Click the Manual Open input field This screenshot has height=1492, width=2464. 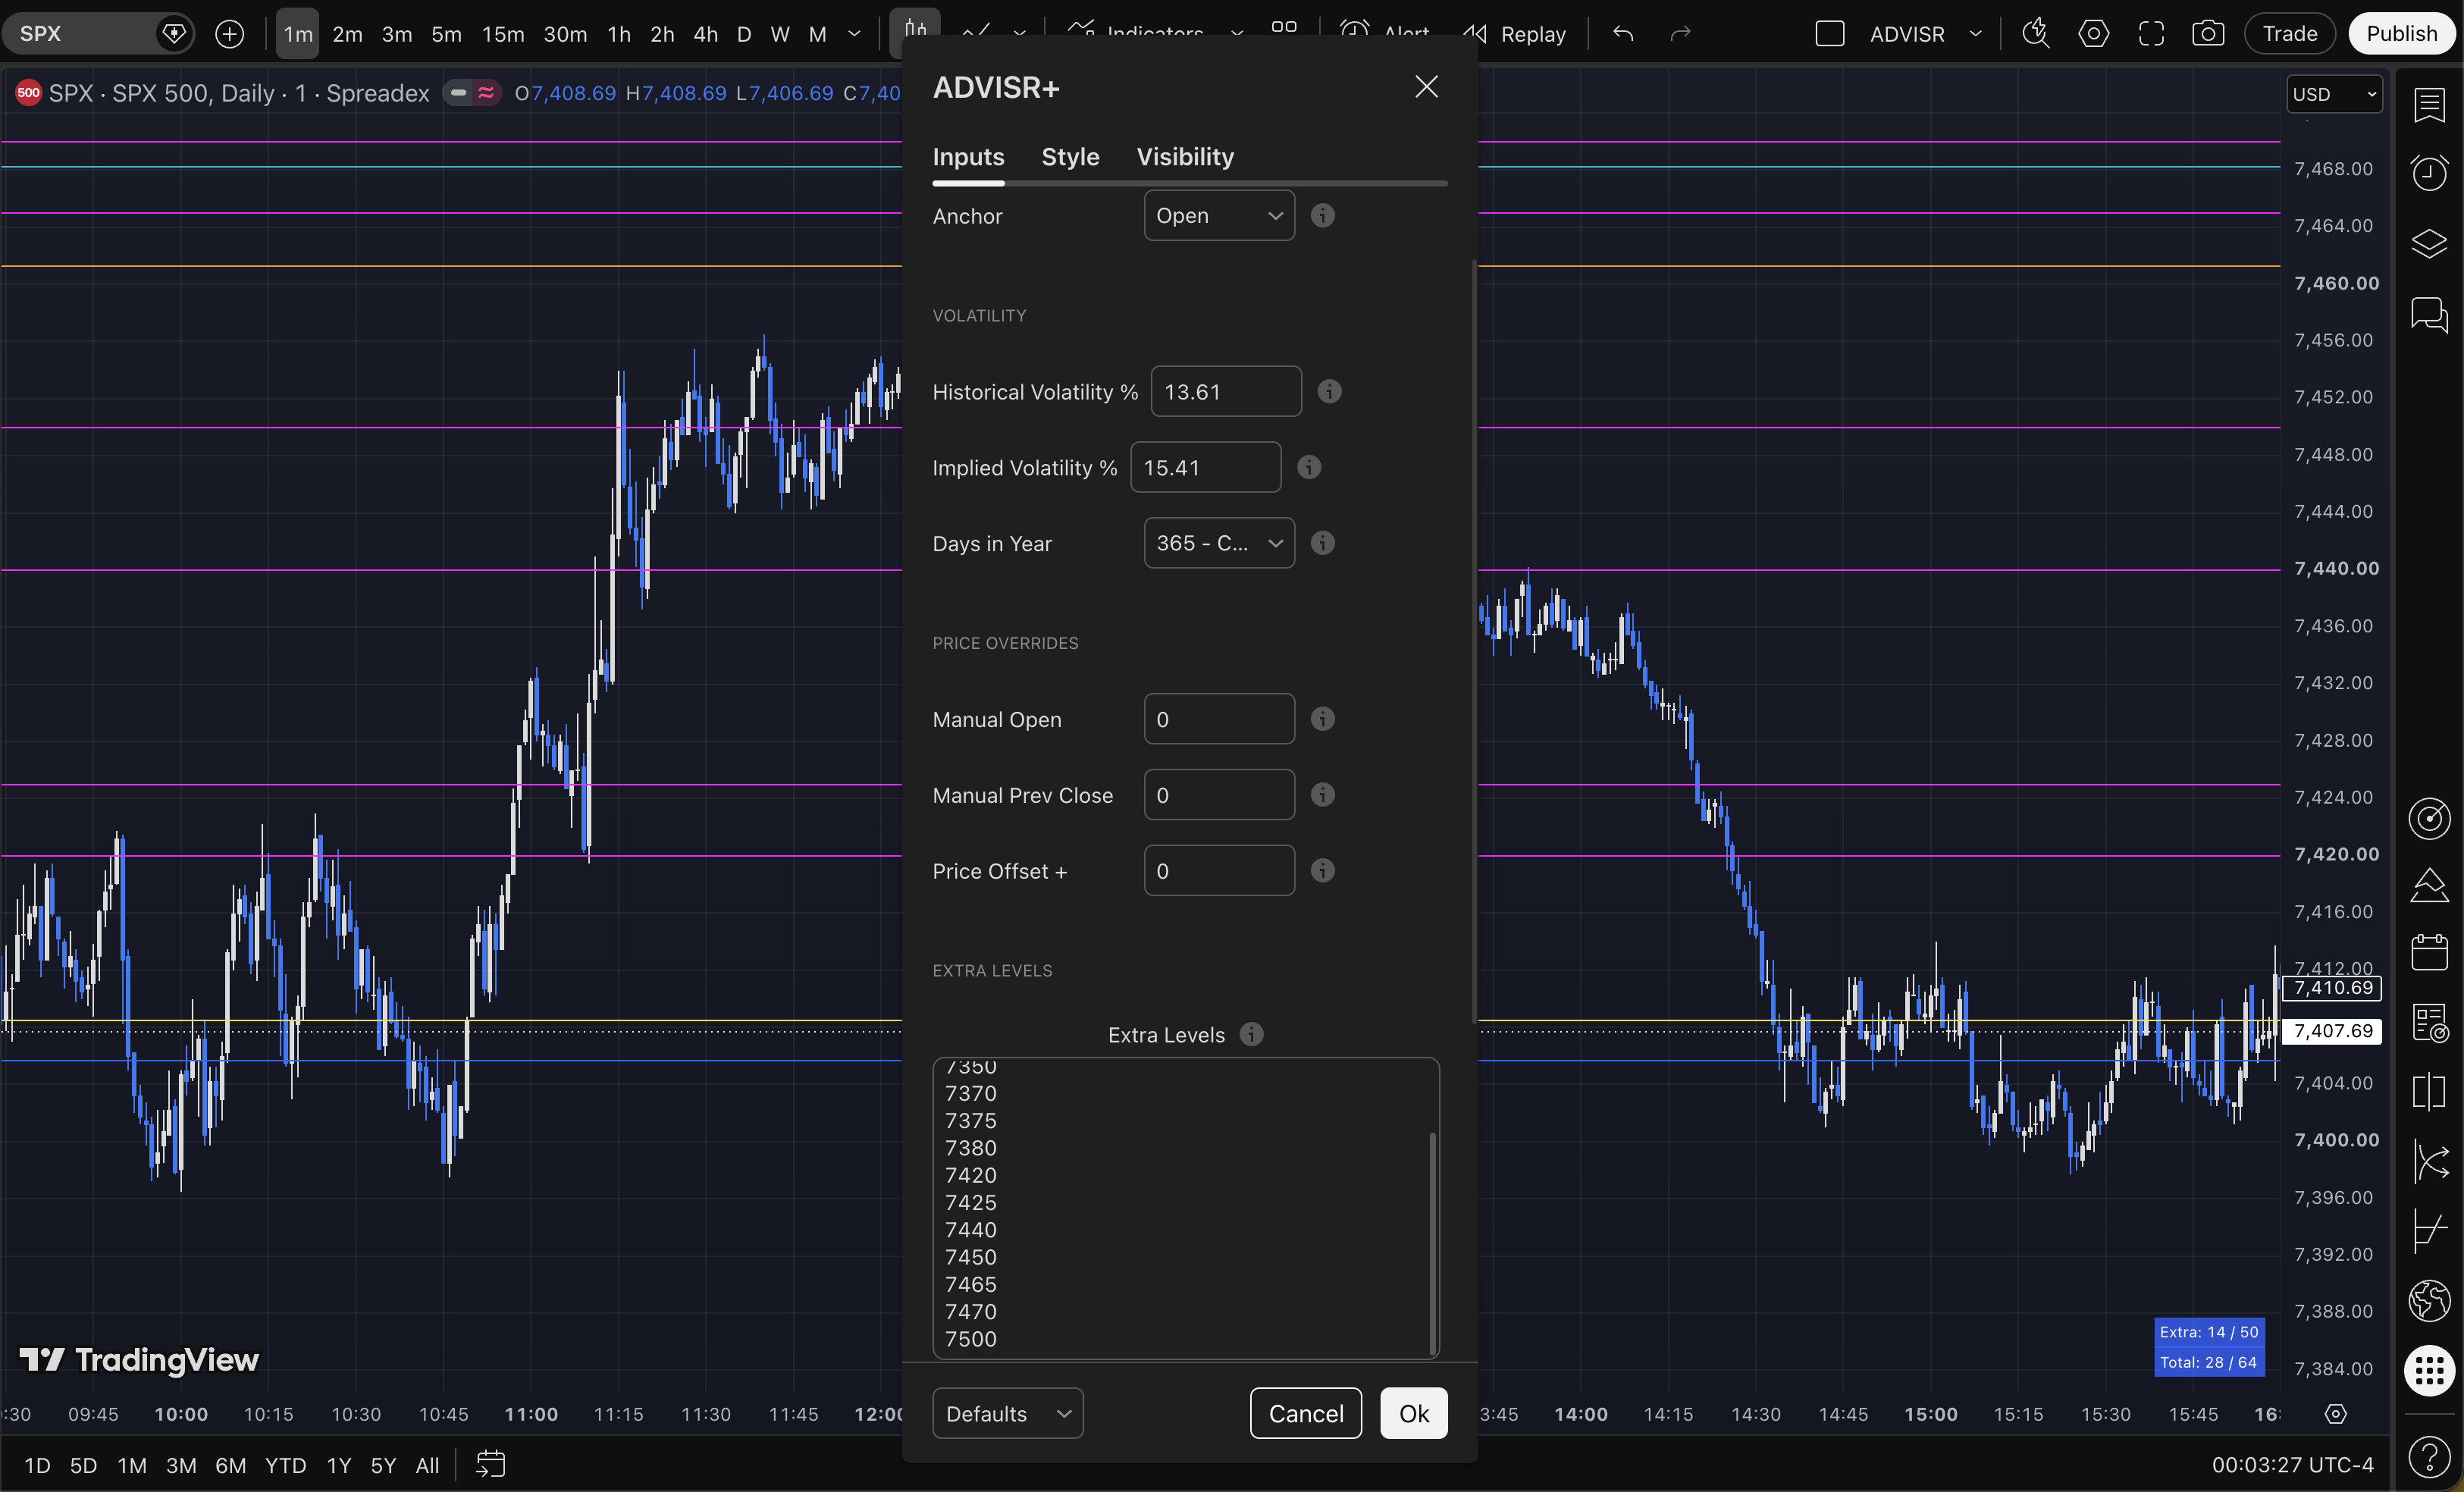click(1219, 719)
